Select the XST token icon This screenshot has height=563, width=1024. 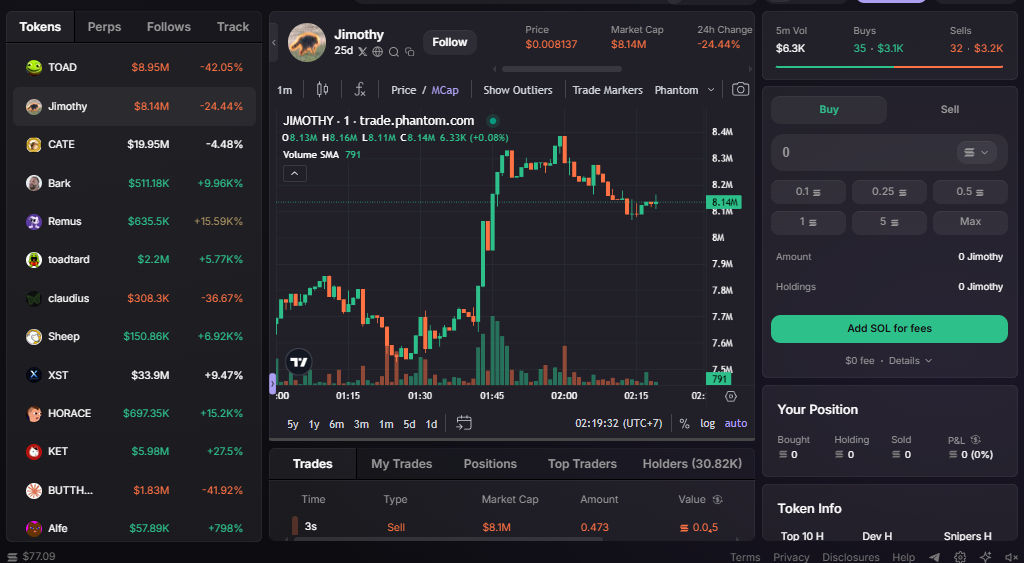click(x=34, y=375)
